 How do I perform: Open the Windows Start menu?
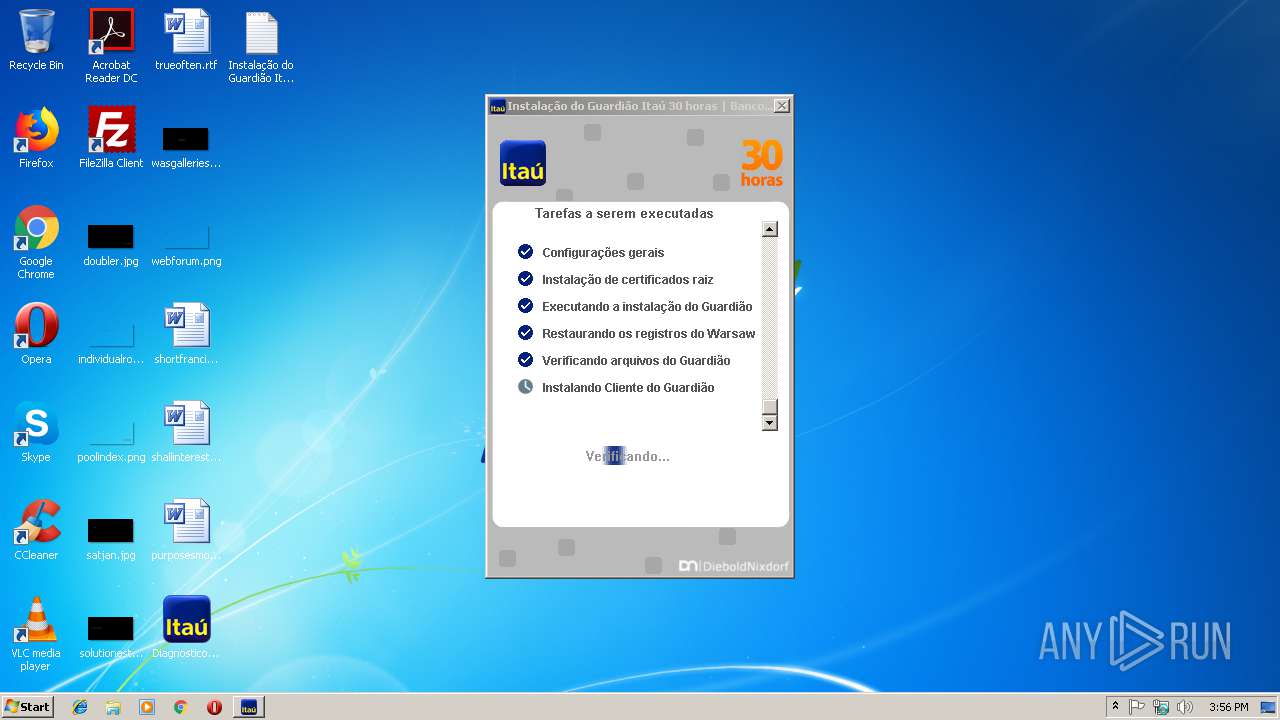tap(27, 707)
